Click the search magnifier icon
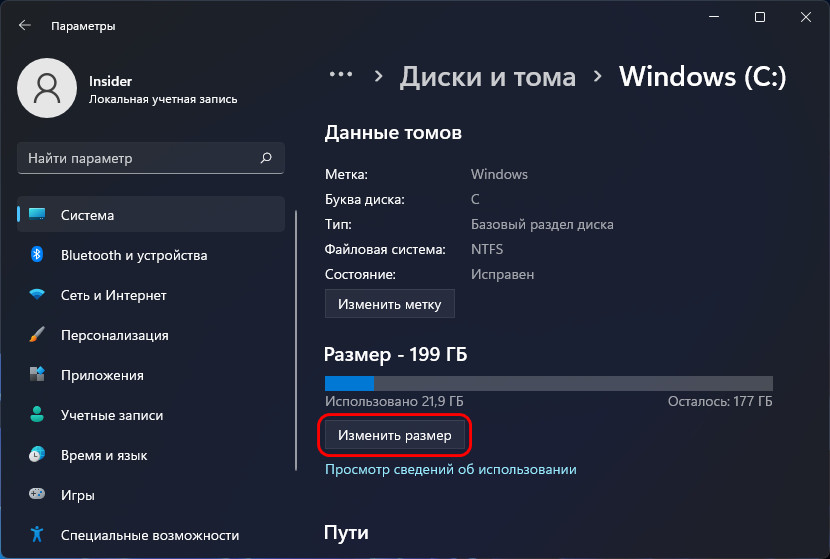This screenshot has height=559, width=830. 266,158
